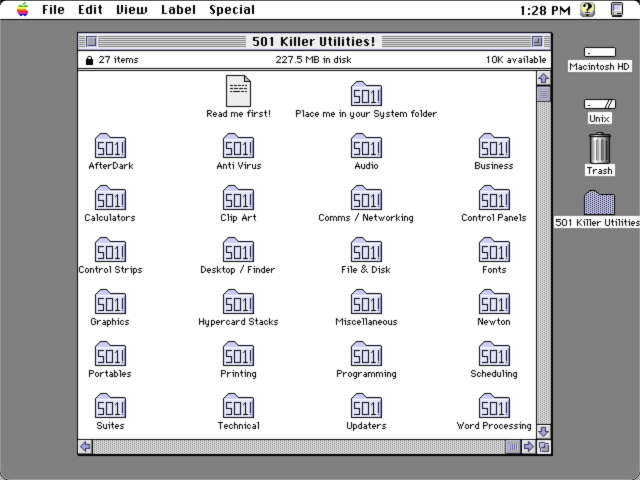Click the scroll left arrow
This screenshot has width=640, height=480.
pyautogui.click(x=85, y=447)
